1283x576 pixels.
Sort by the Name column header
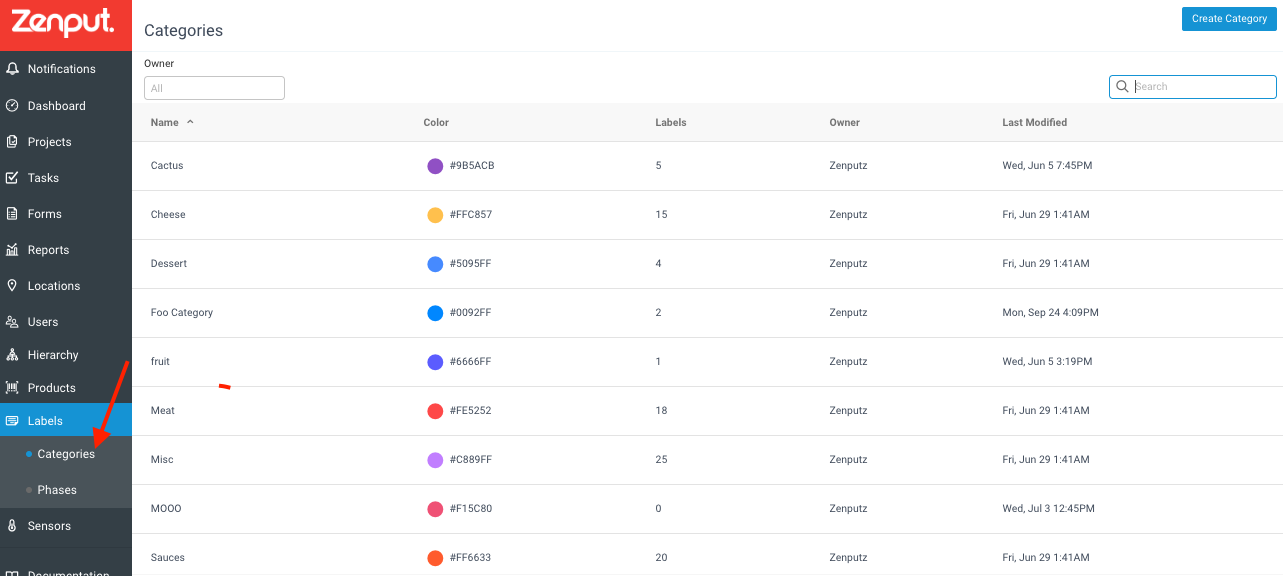pos(165,123)
